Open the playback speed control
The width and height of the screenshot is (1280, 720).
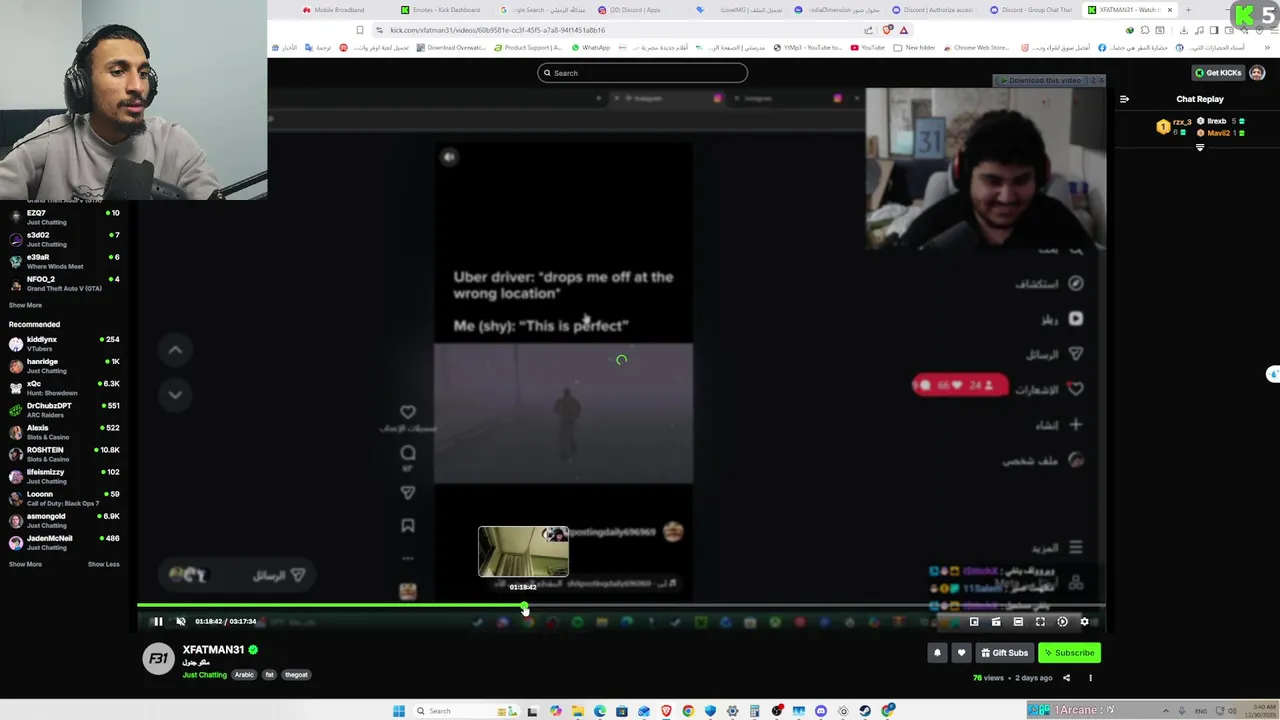1062,622
